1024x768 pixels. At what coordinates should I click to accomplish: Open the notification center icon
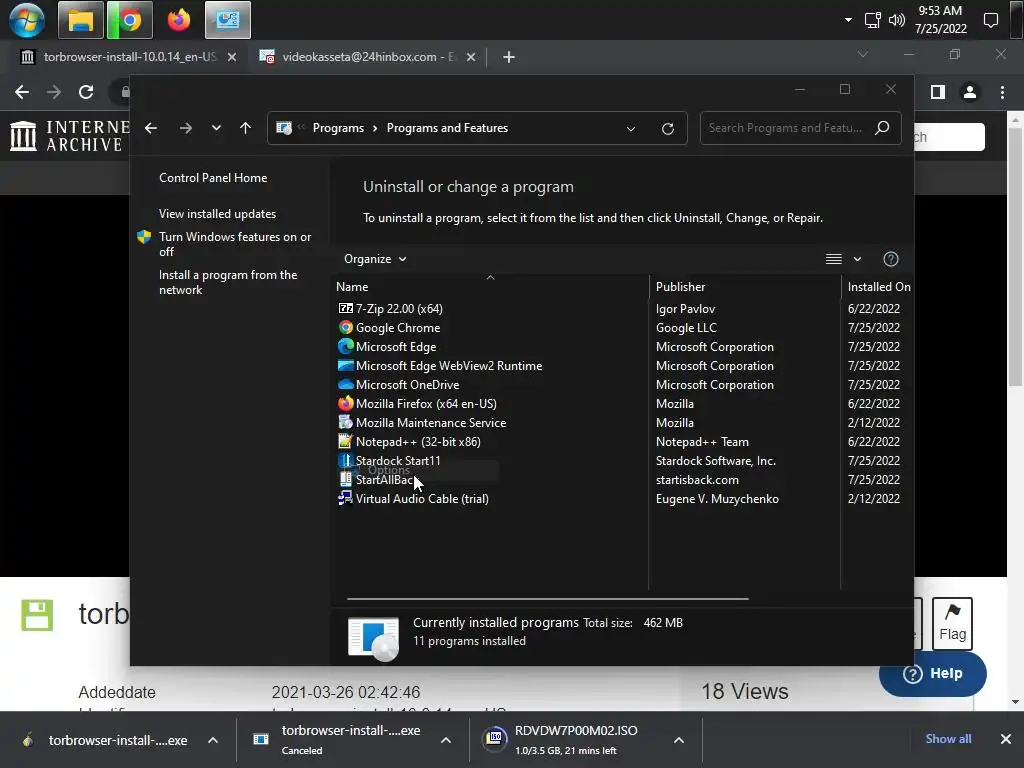[991, 20]
